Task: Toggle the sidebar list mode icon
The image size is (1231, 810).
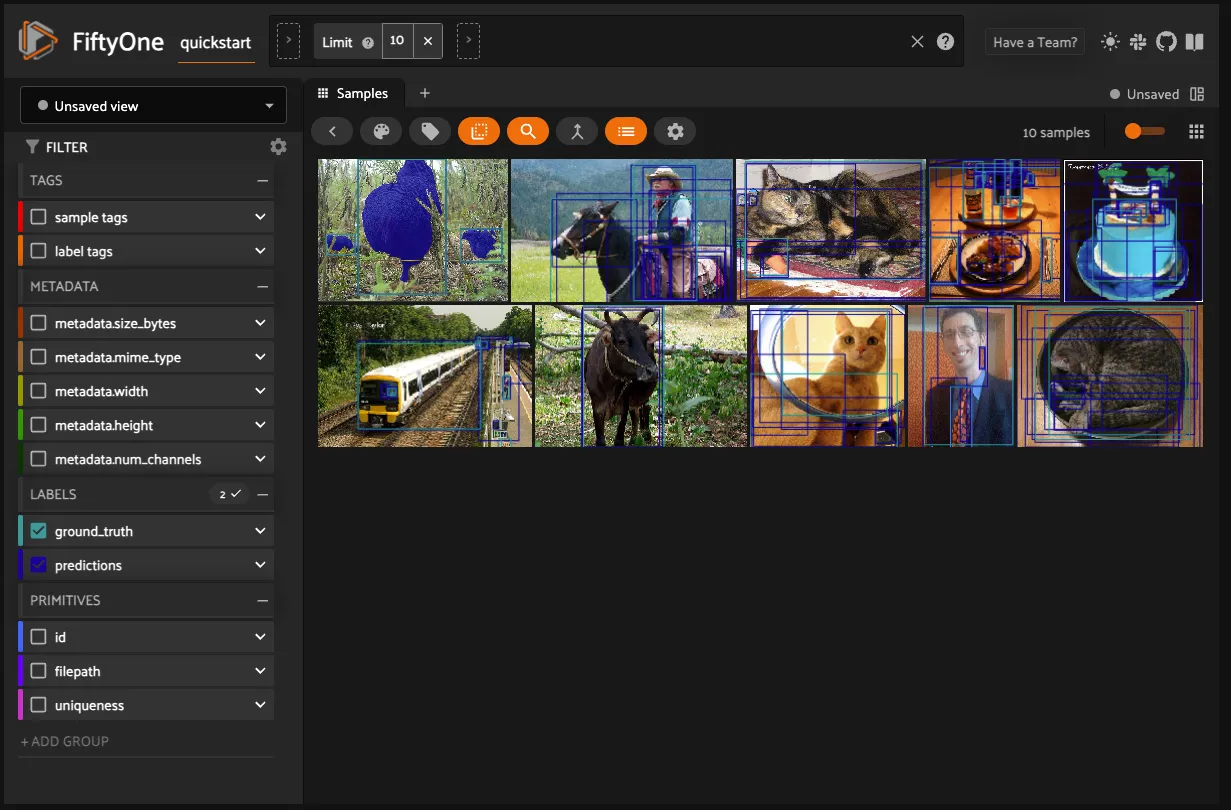Action: [626, 131]
